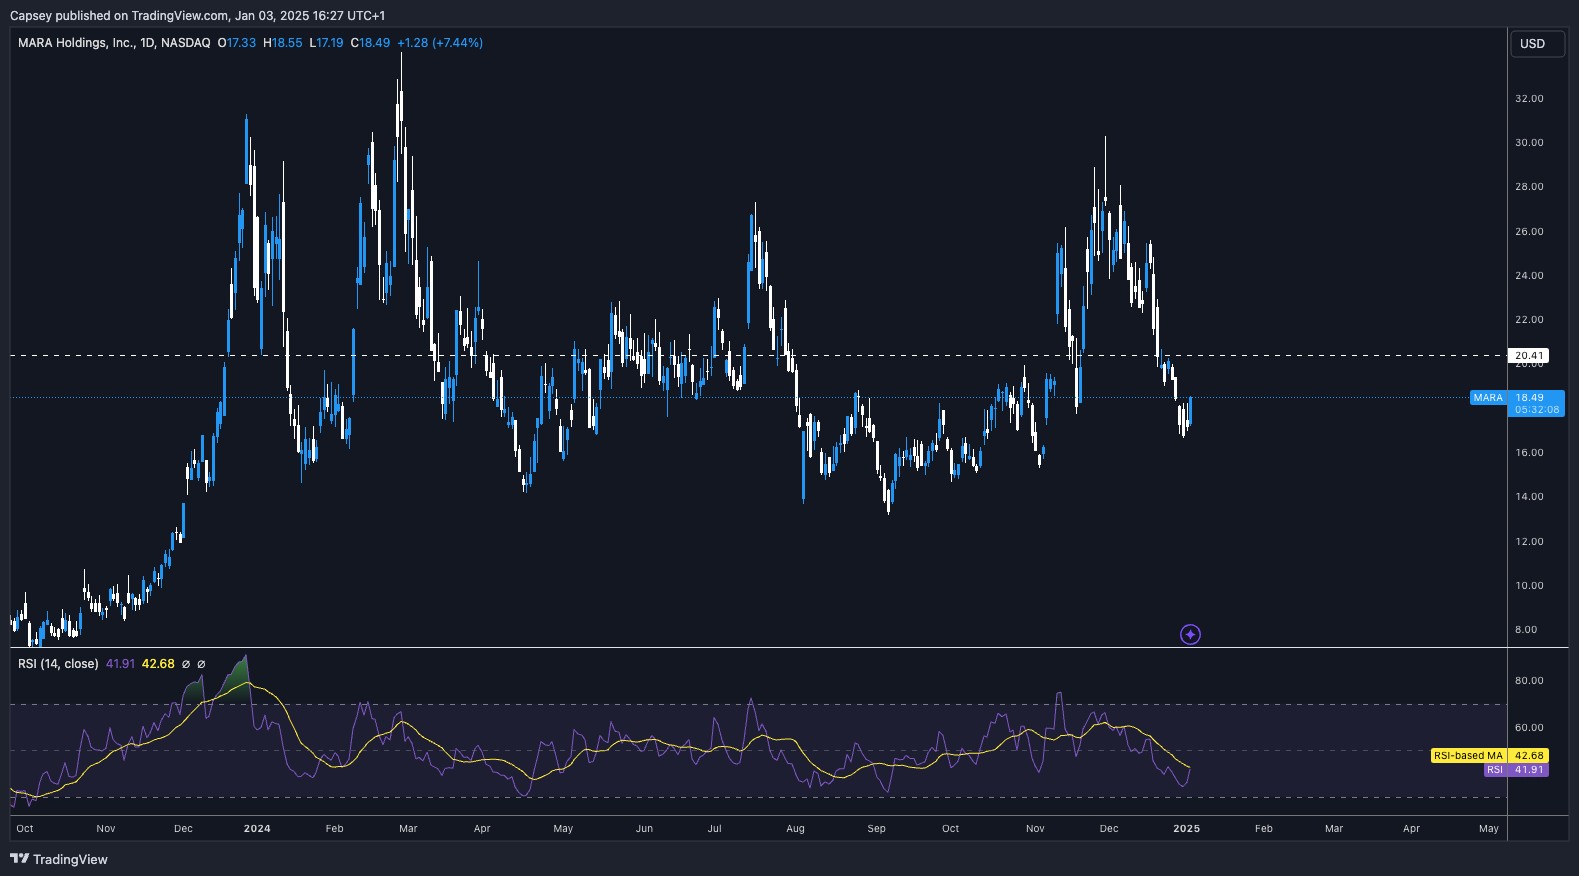Click the 2025 year label on time axis
Image resolution: width=1579 pixels, height=876 pixels.
tap(1186, 829)
